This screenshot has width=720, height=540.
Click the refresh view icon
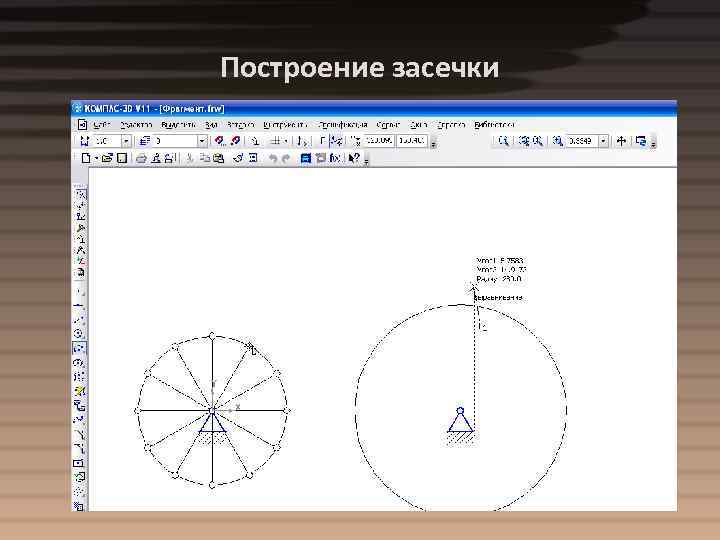641,141
